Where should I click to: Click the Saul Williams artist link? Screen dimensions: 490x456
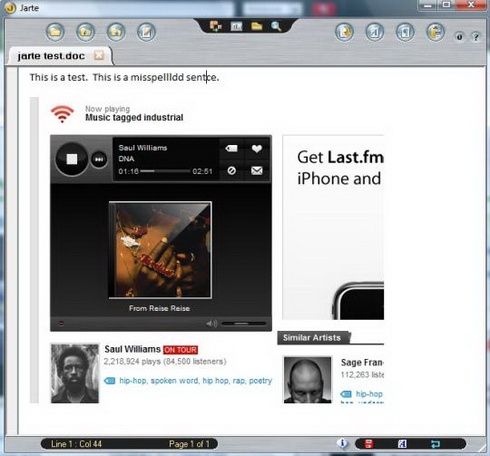tap(133, 349)
